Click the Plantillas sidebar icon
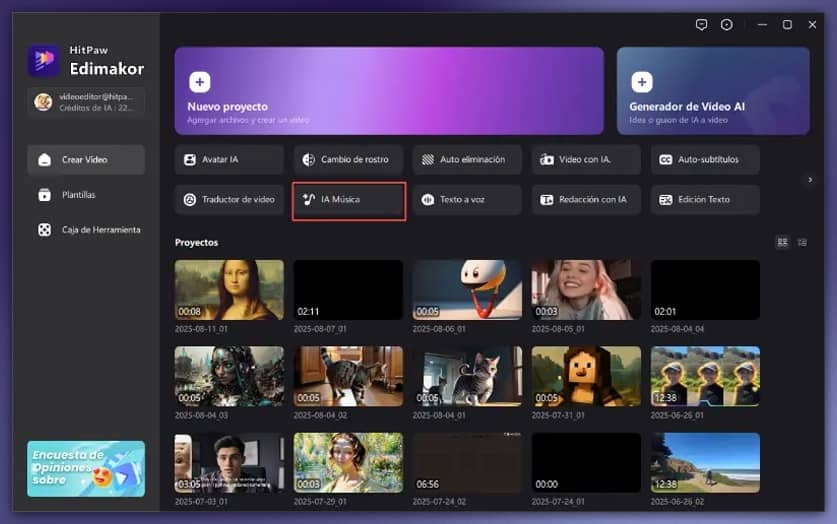Screen dimensions: 837x524 44,195
